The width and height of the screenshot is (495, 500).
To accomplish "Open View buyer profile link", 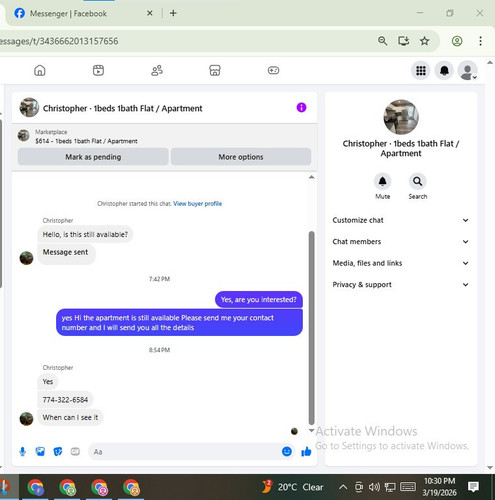I will [x=197, y=204].
